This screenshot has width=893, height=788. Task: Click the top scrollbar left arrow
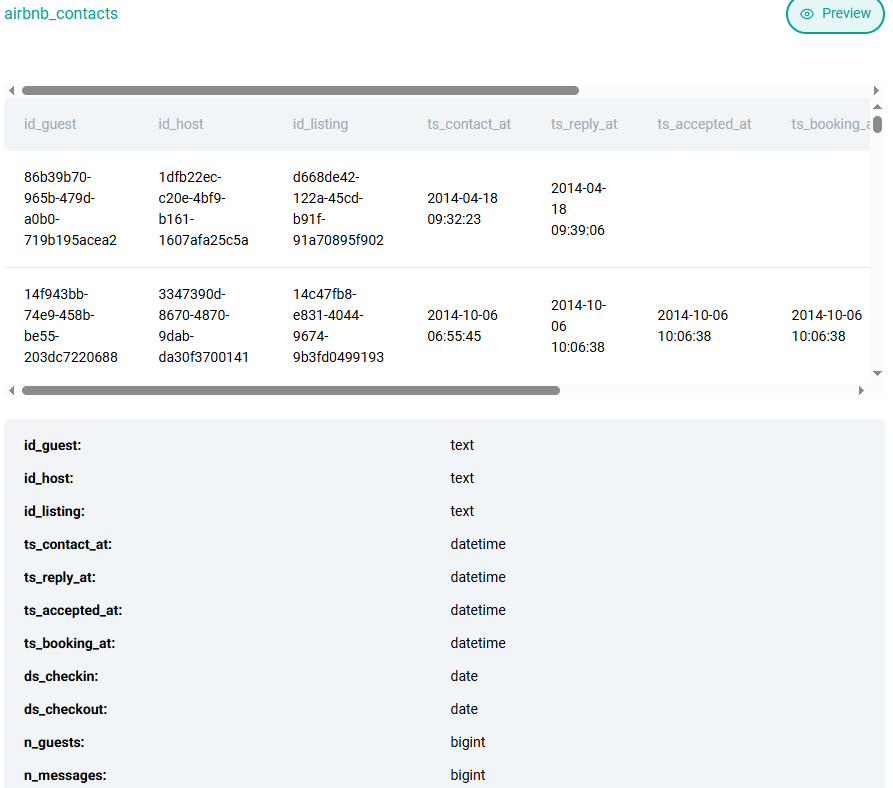[11, 91]
